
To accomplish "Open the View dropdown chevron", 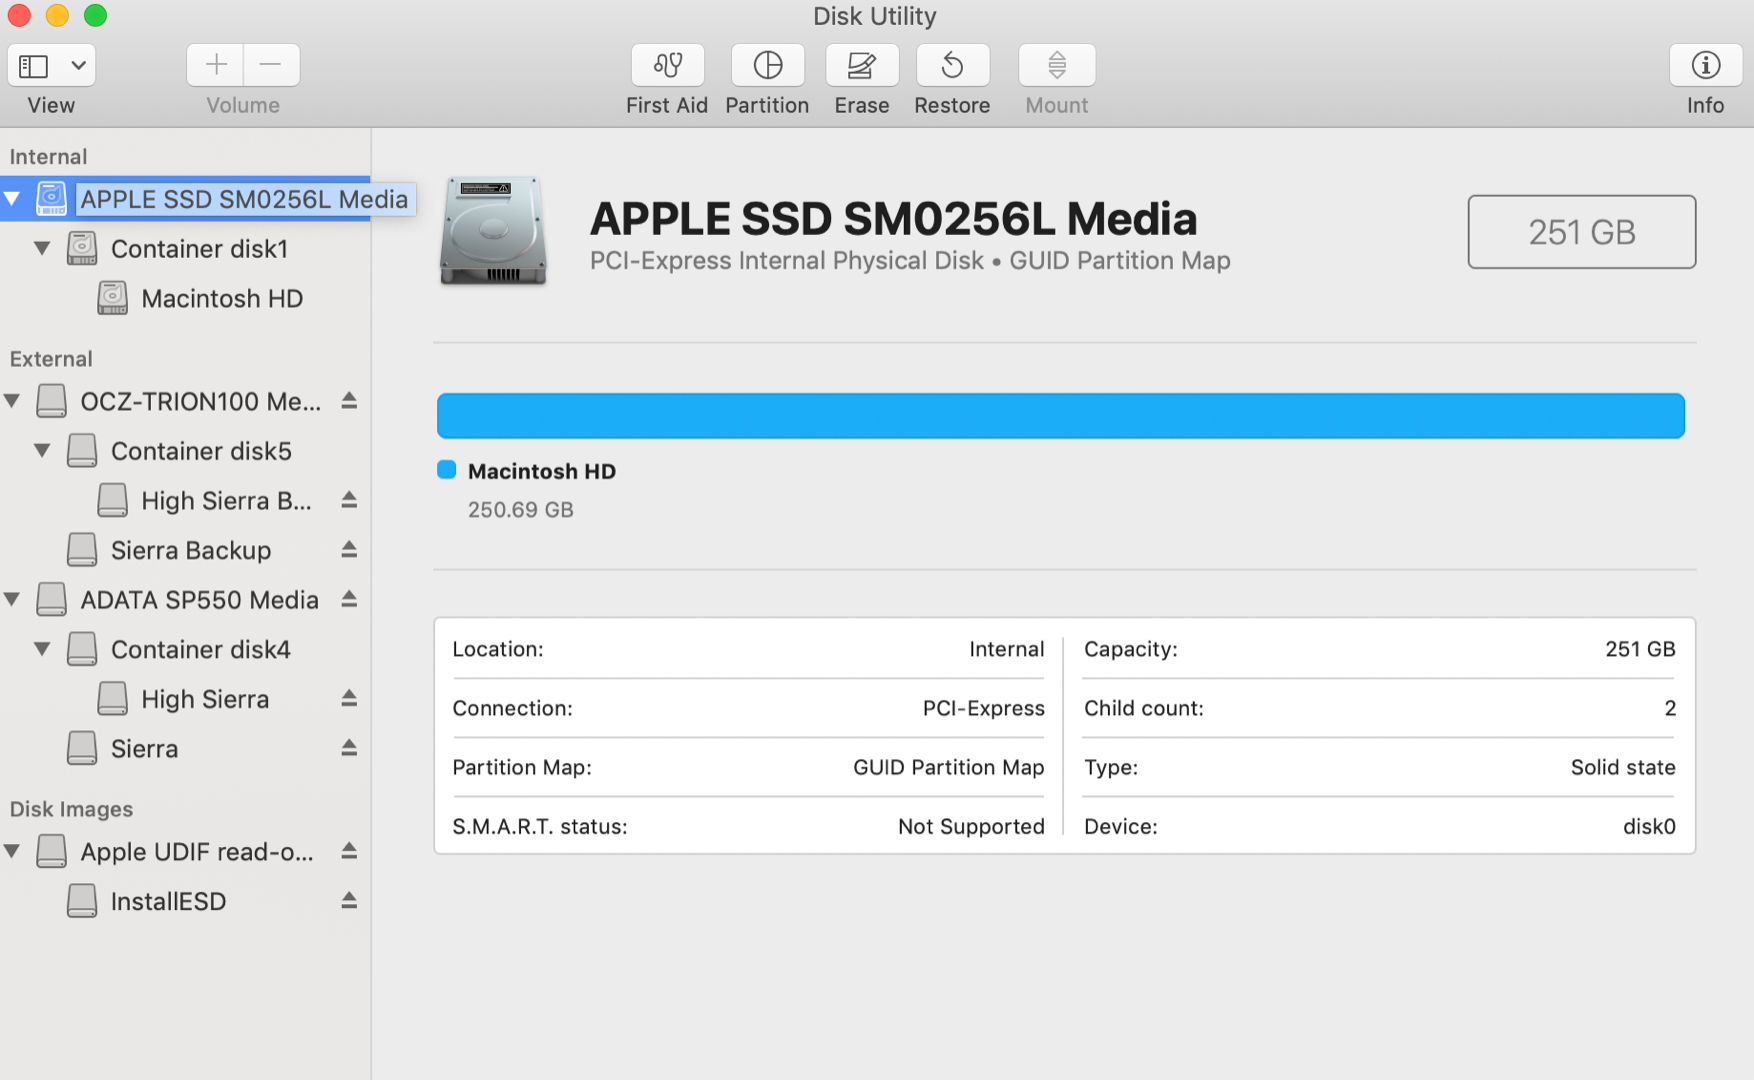I will coord(78,66).
